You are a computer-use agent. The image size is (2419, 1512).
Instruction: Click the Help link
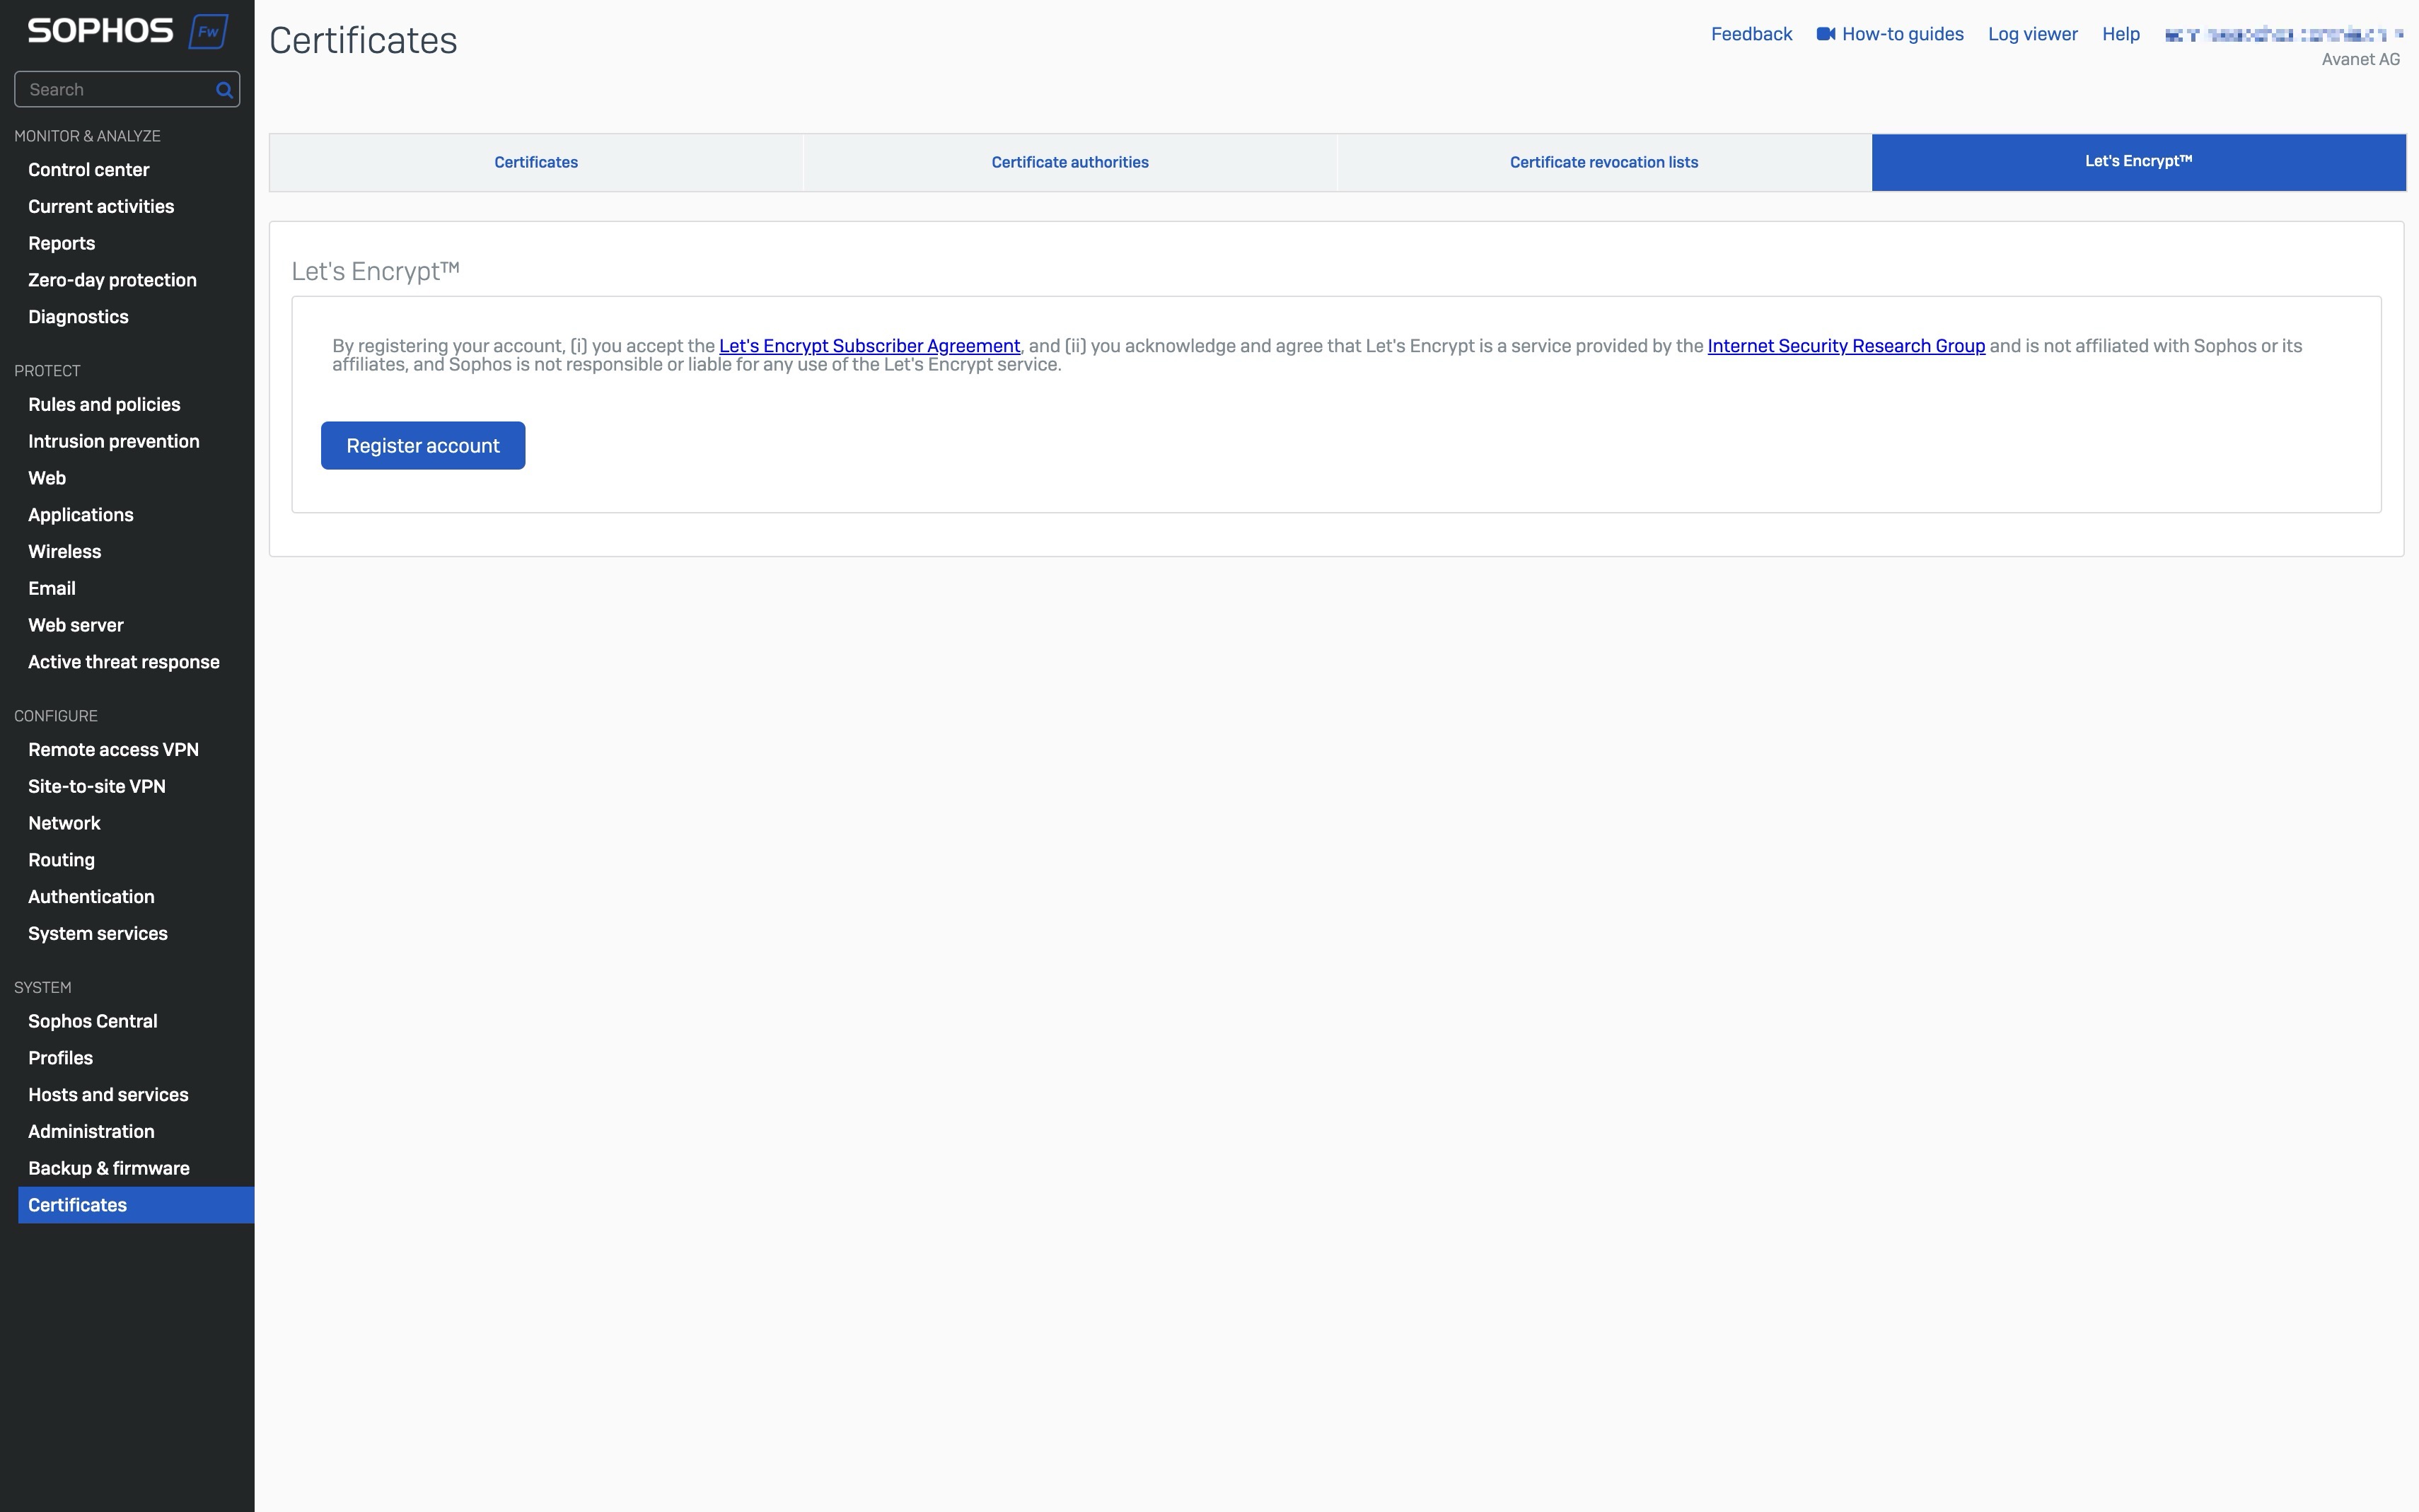[x=2120, y=34]
